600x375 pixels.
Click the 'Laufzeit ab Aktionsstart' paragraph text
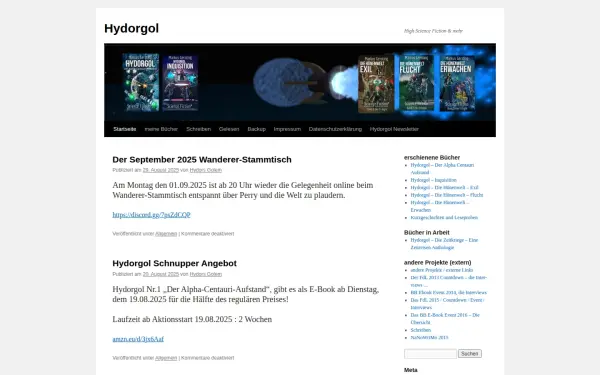coord(192,319)
